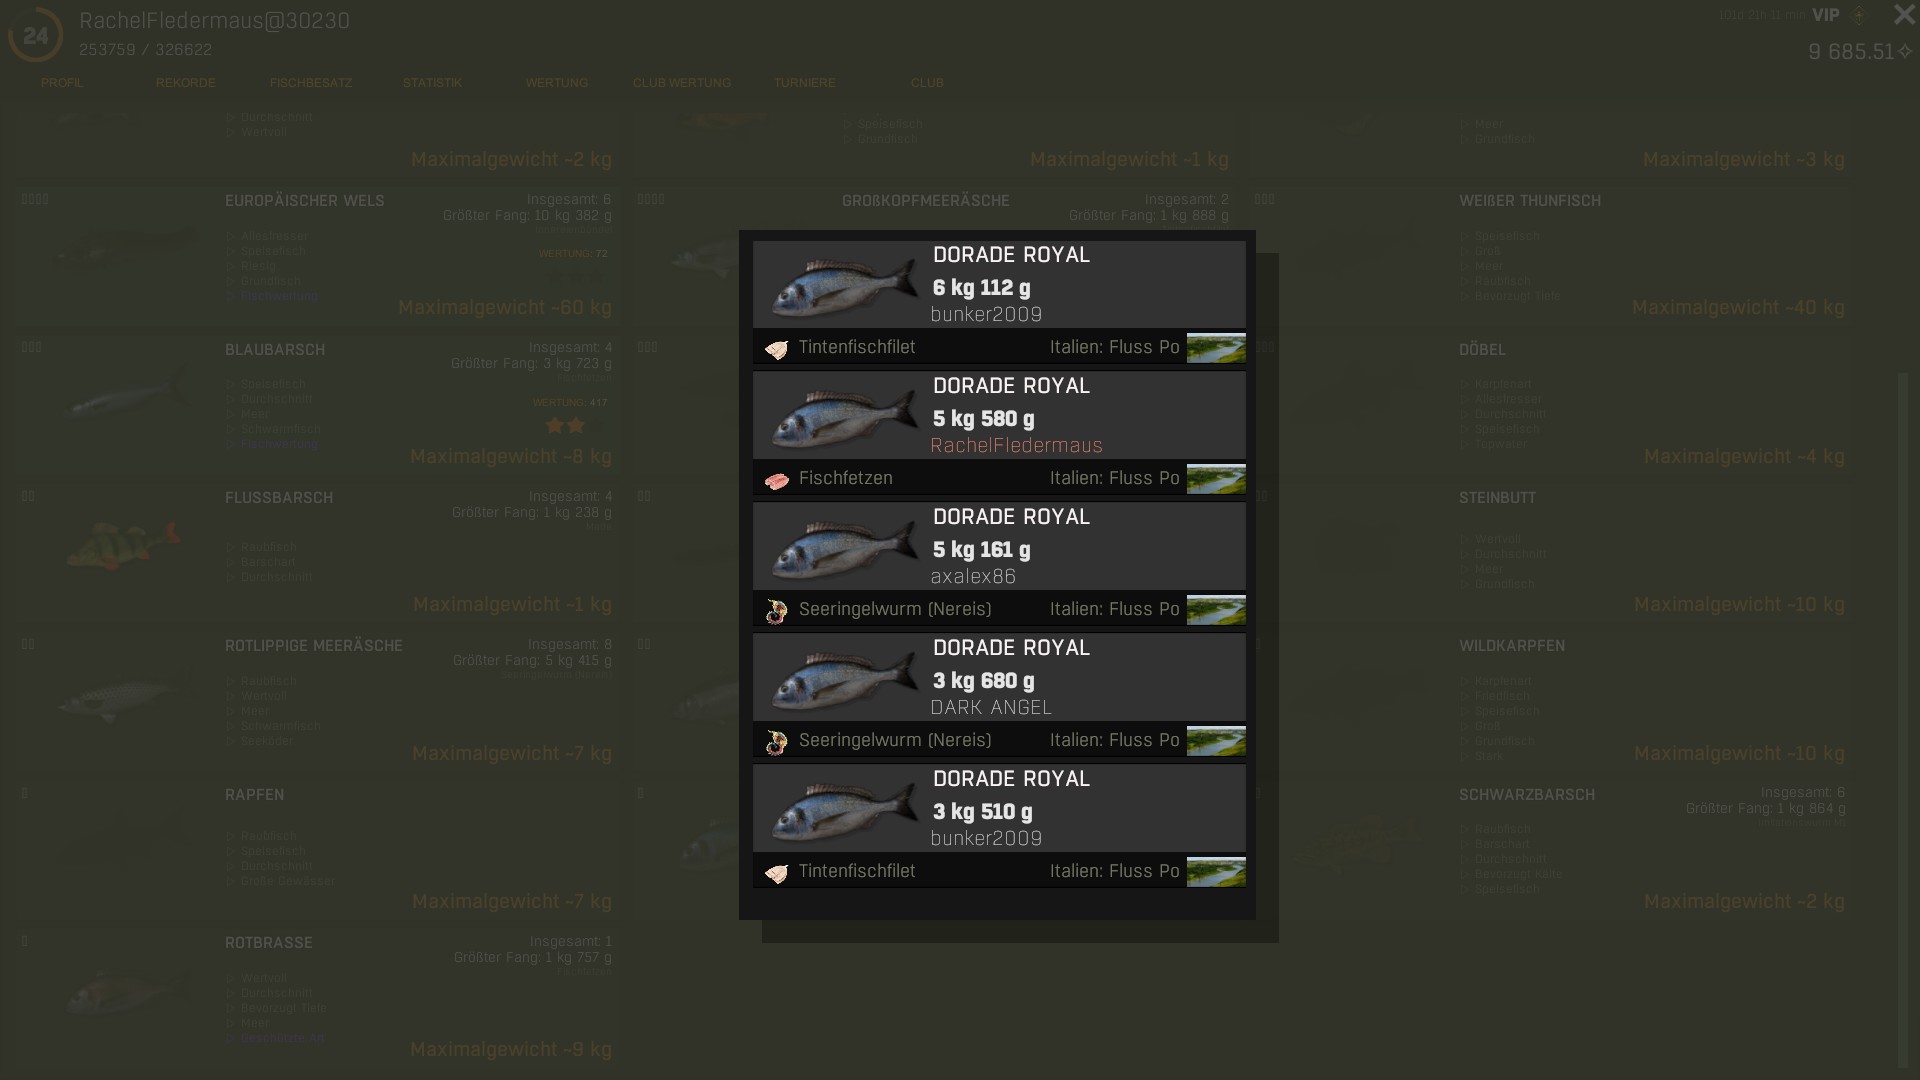Image resolution: width=1920 pixels, height=1080 pixels.
Task: Click Fluss Po location thumbnail in first entry
Action: [x=1215, y=348]
